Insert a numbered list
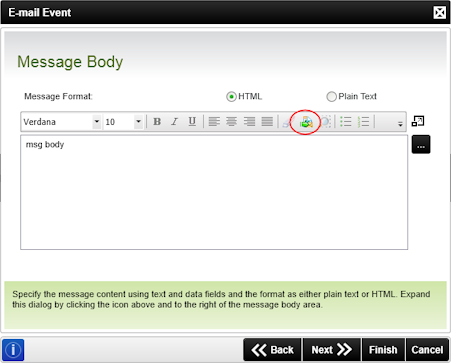The image size is (451, 363). (x=363, y=122)
